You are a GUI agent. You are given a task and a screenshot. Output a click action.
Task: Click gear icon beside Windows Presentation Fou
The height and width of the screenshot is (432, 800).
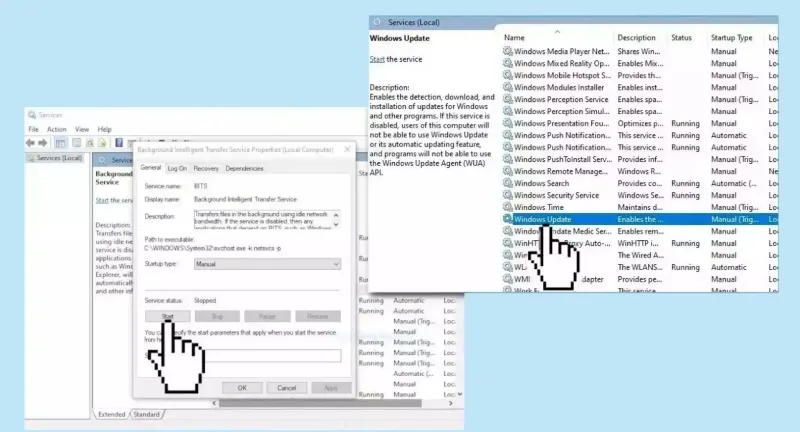coord(508,123)
